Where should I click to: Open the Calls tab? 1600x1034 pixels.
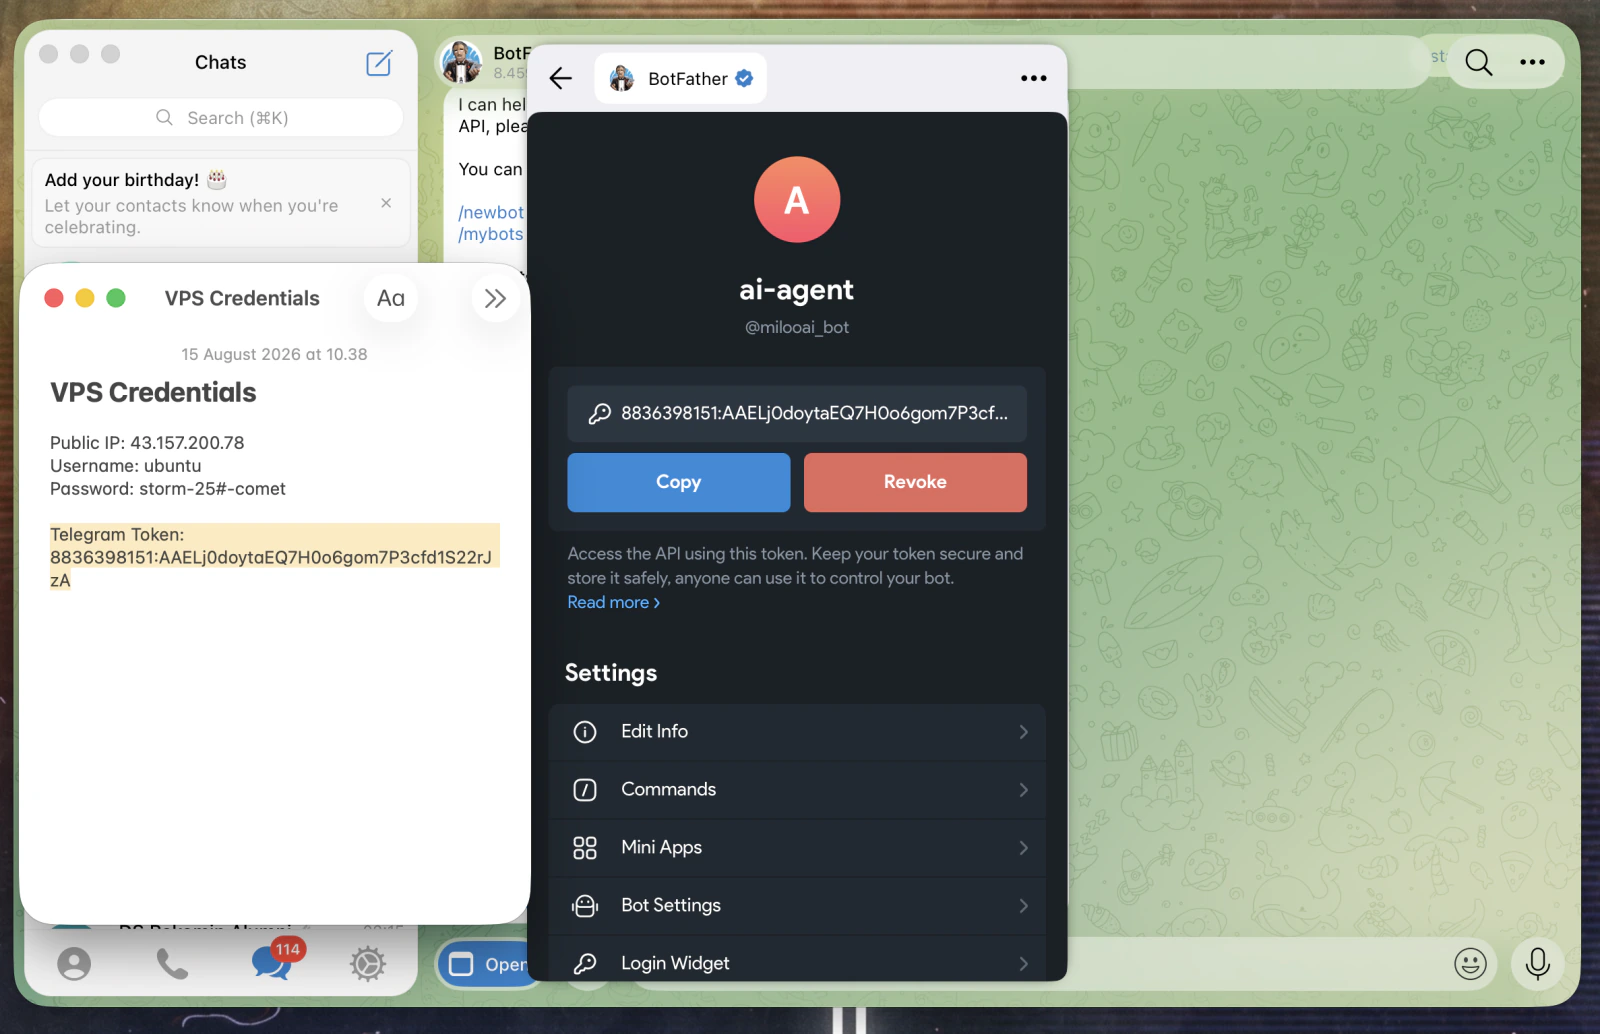click(x=172, y=964)
